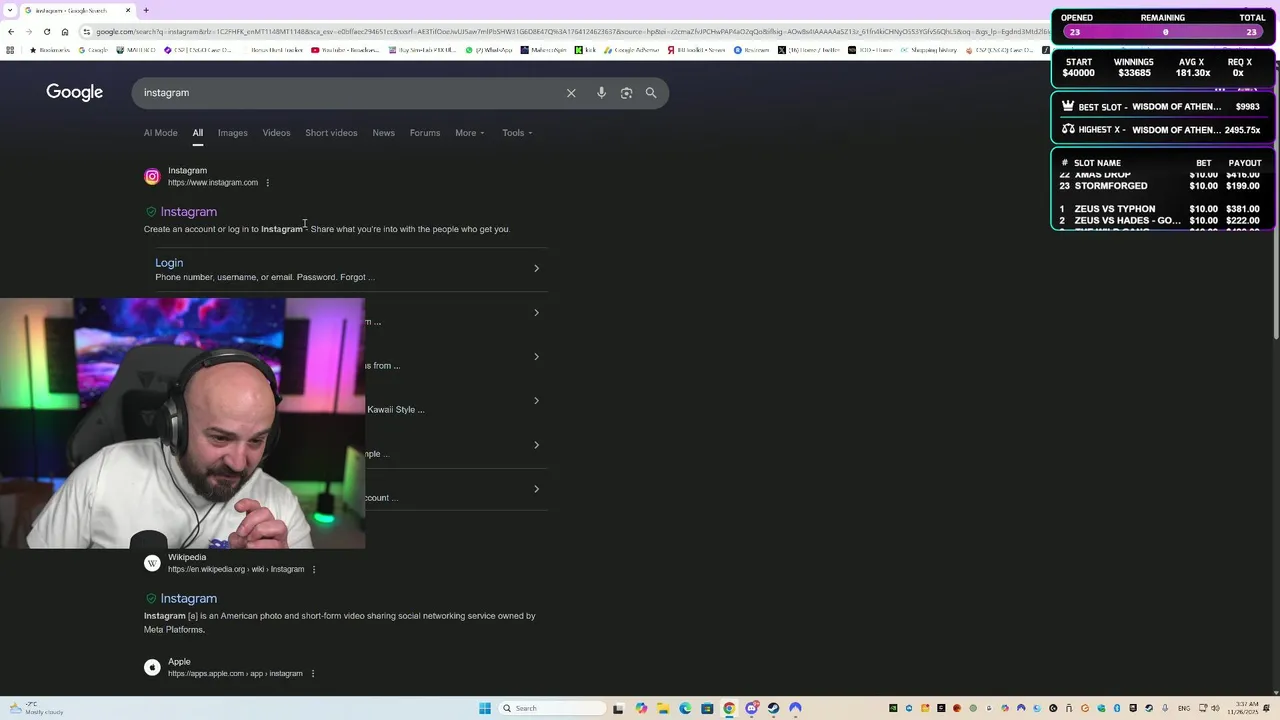Open the Login sitelink
This screenshot has height=720, width=1280.
pos(169,263)
